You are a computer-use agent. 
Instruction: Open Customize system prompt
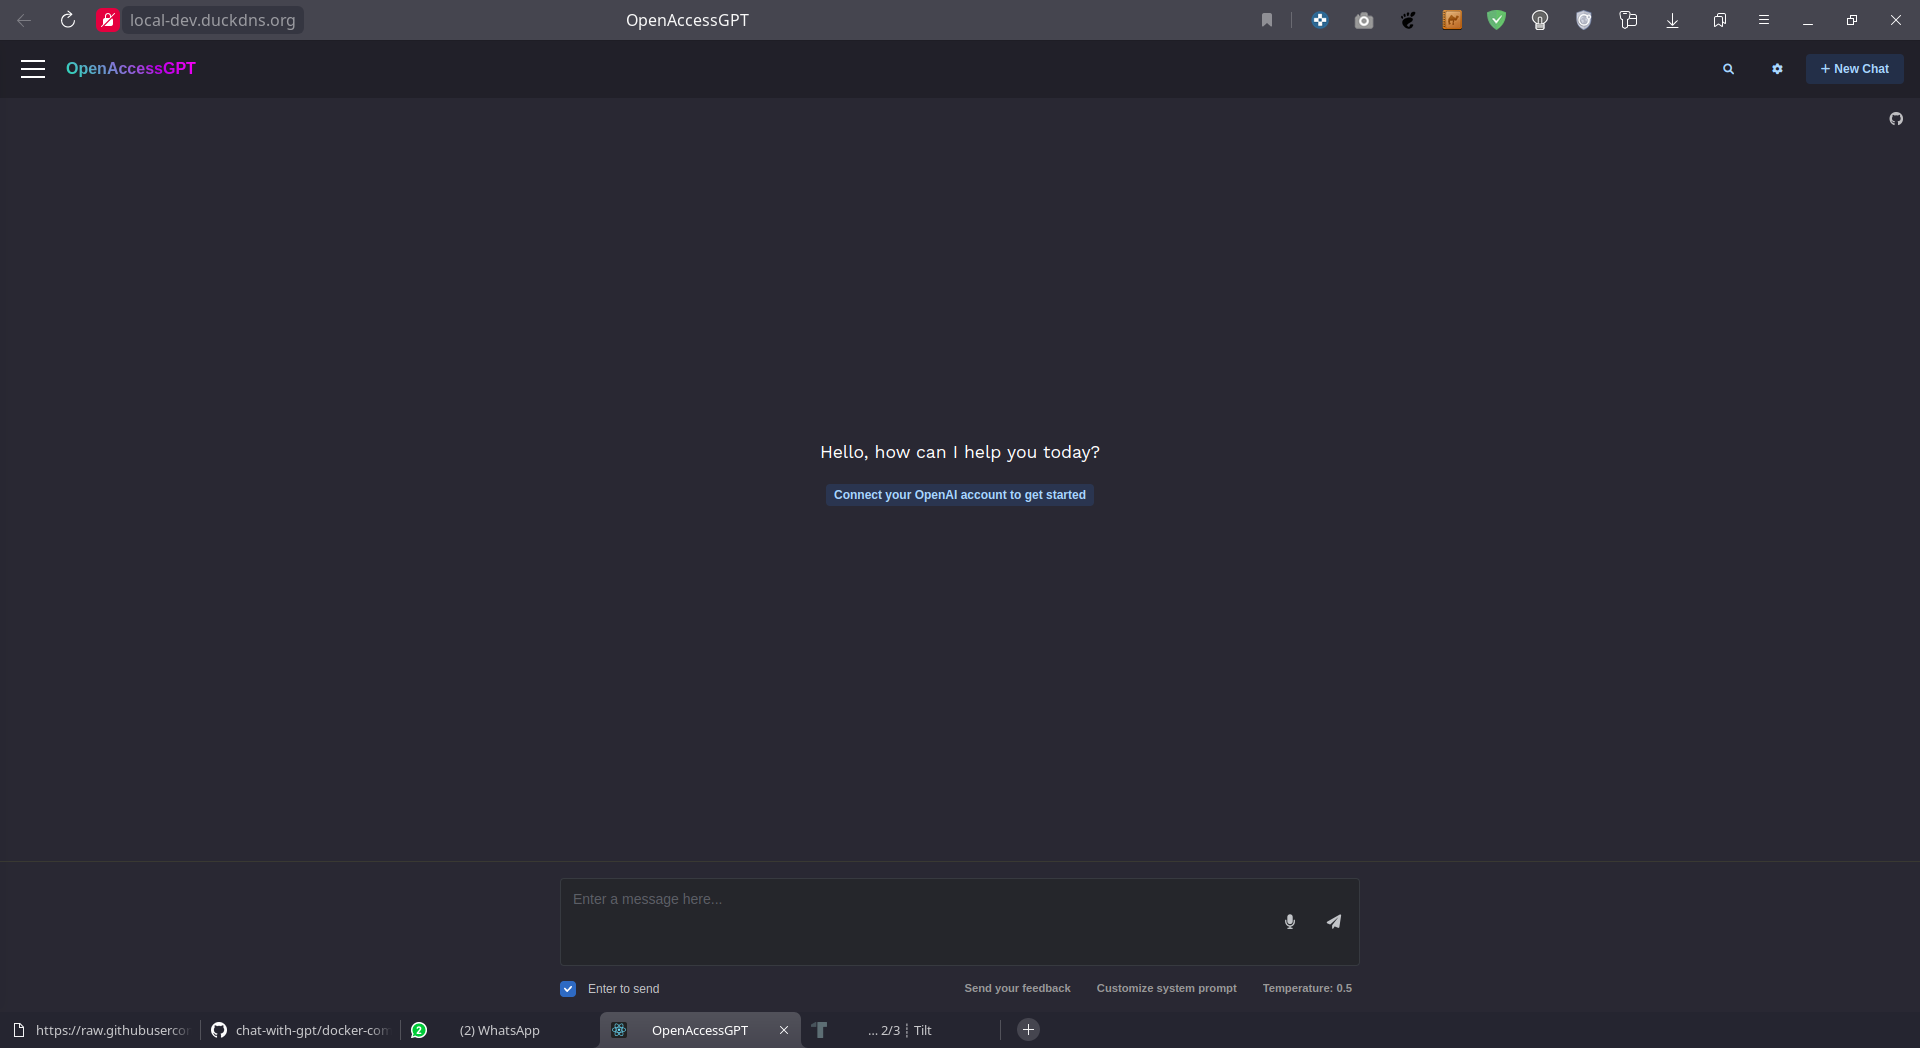tap(1166, 988)
